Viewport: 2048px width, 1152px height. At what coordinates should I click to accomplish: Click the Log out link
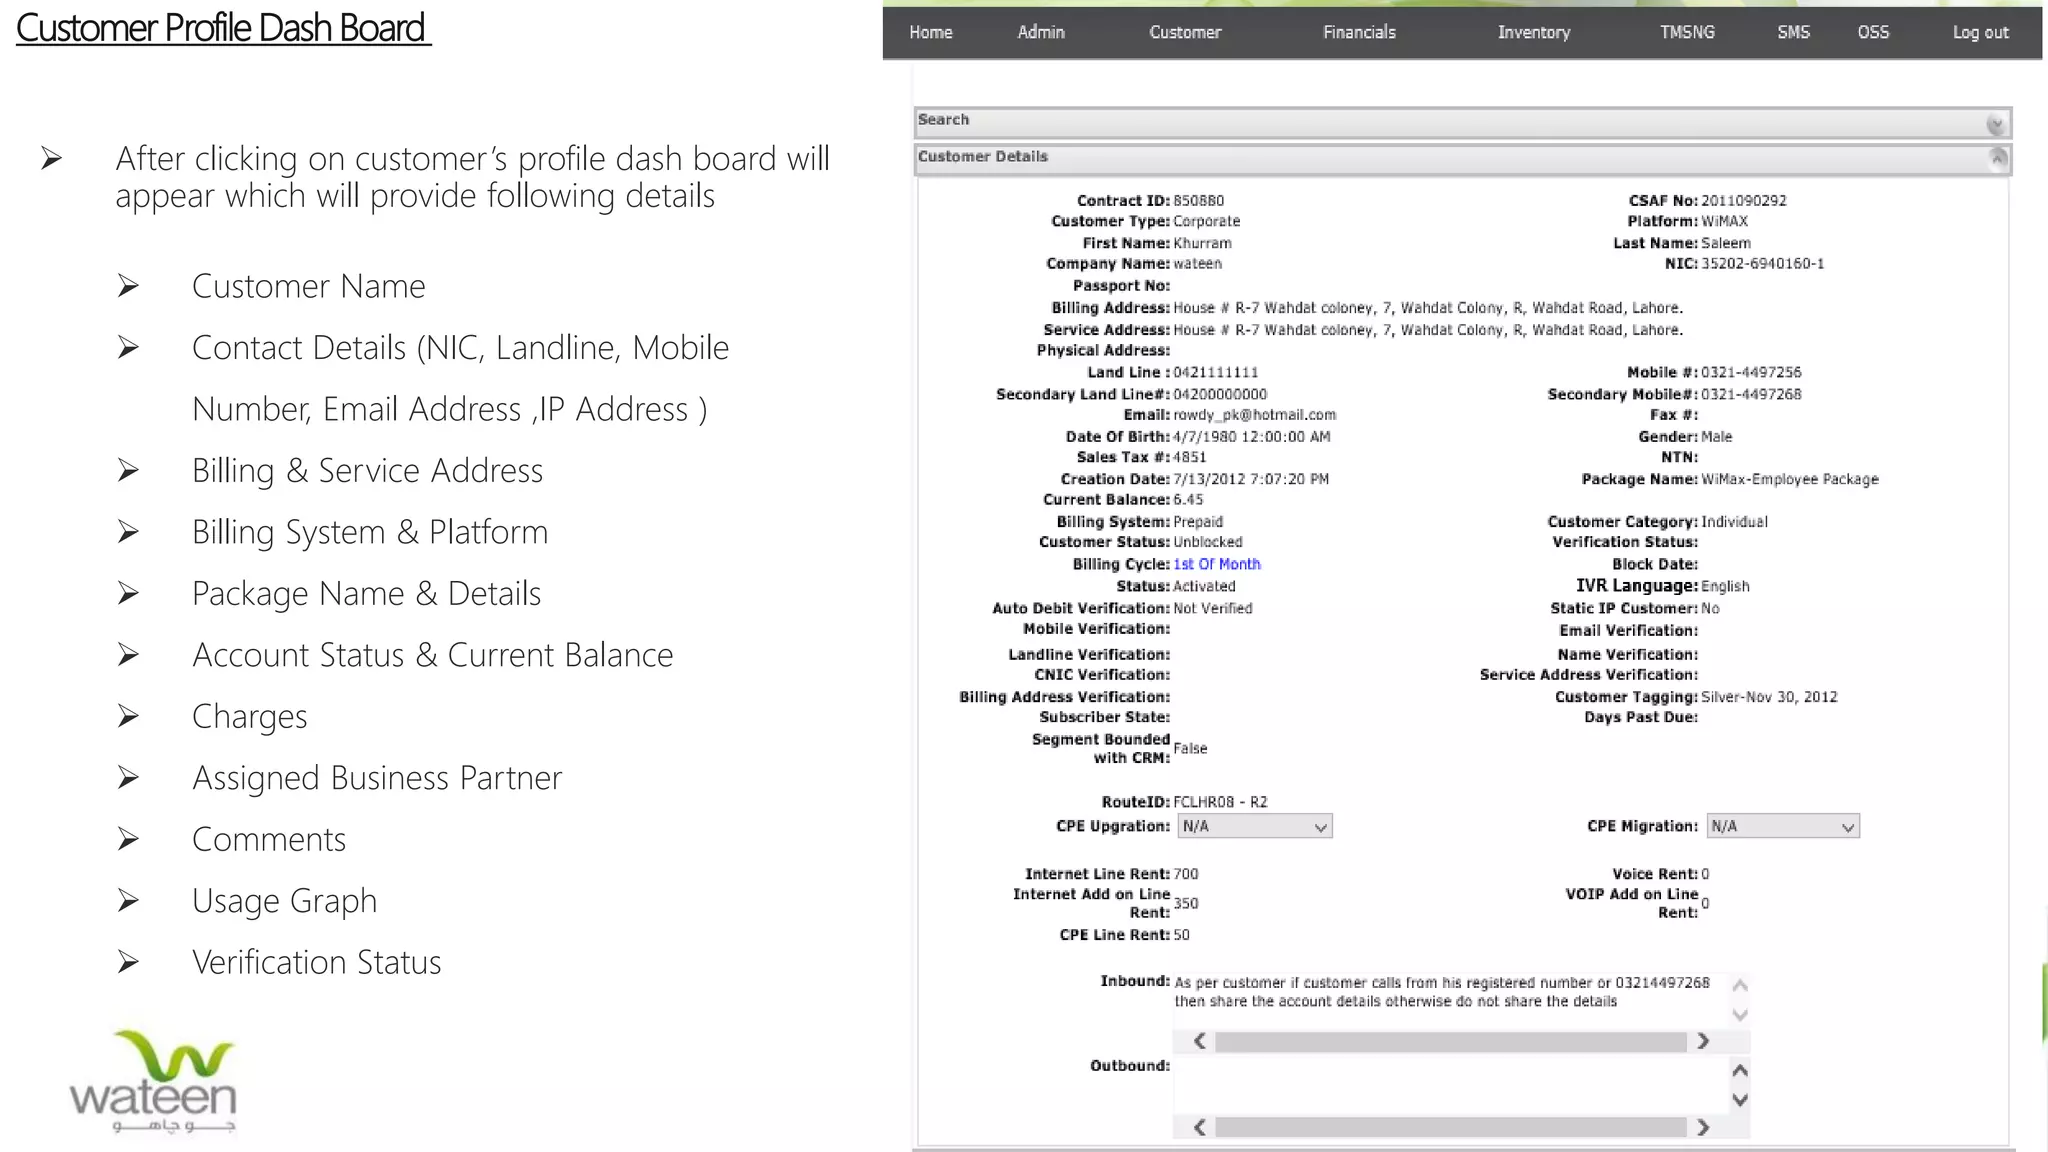click(1980, 33)
